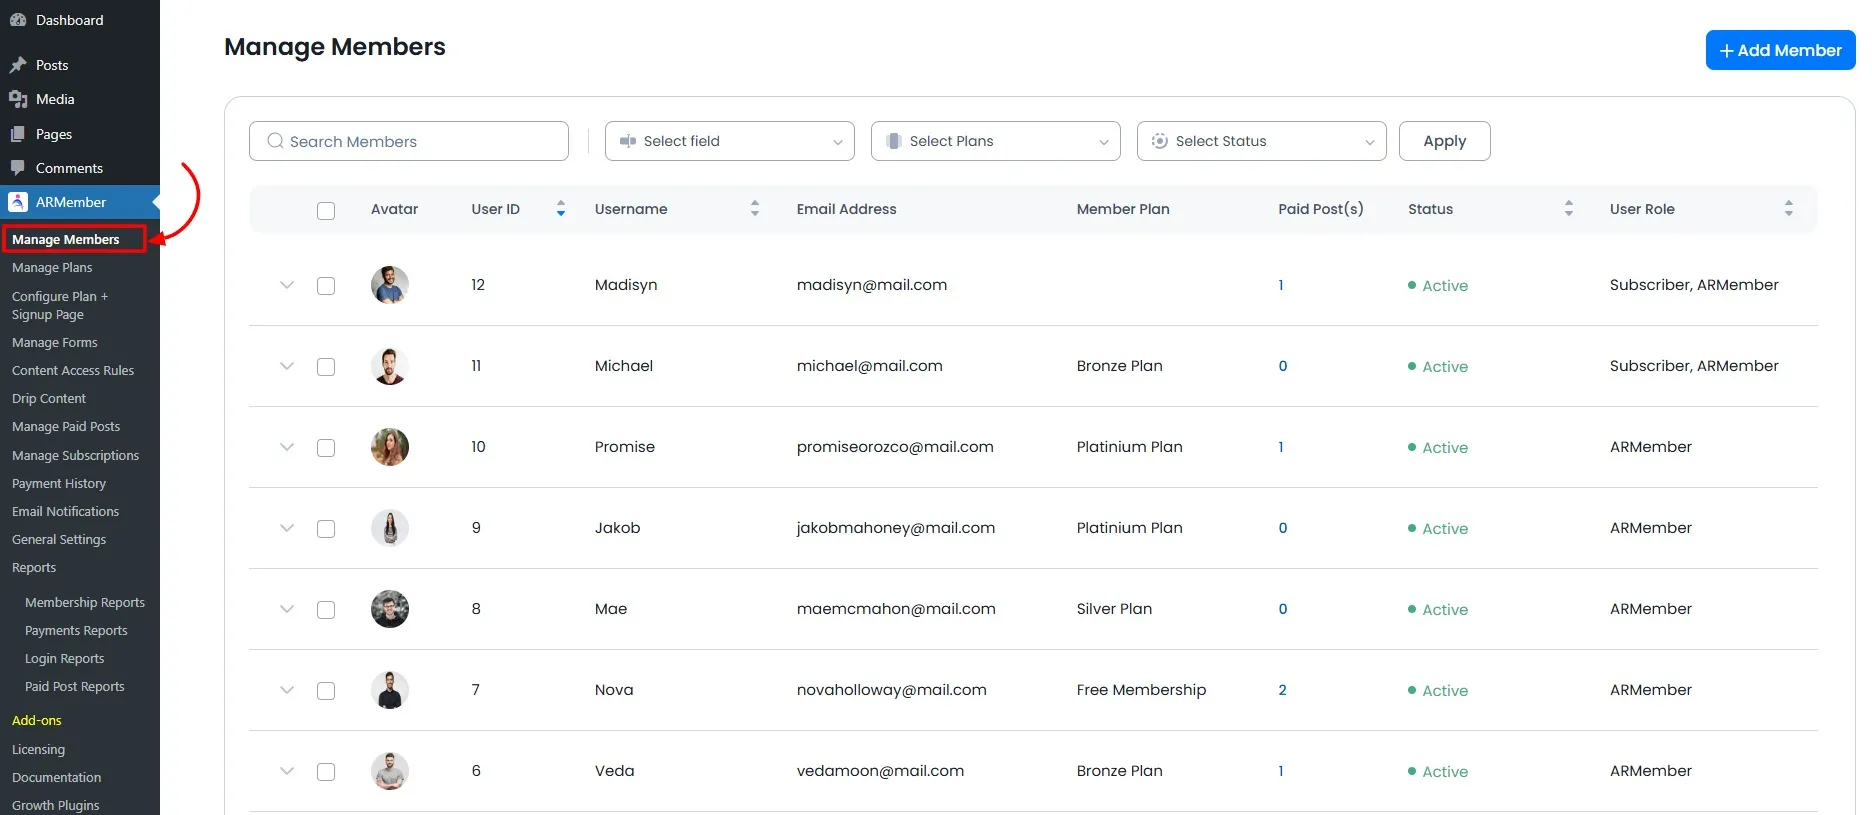
Task: Click the ARMember logo icon
Action: [x=18, y=202]
